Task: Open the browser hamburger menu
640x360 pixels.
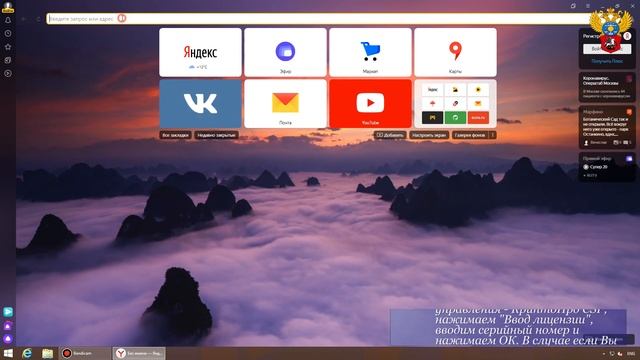Action: [x=588, y=6]
